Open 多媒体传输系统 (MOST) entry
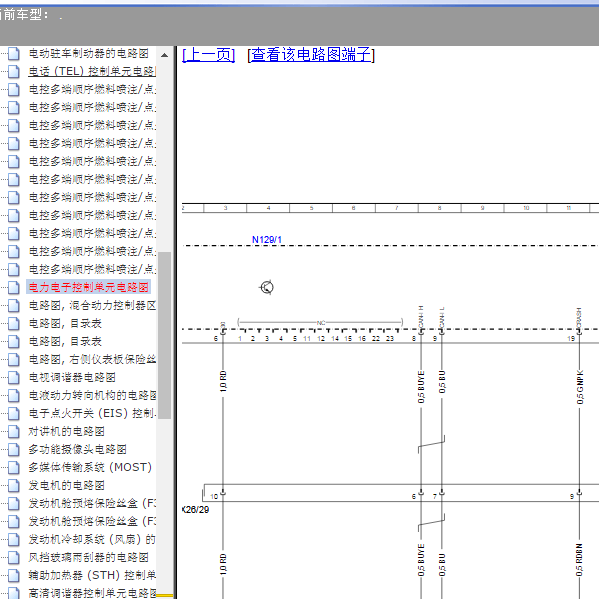Screen dimensions: 599x599 click(x=90, y=467)
